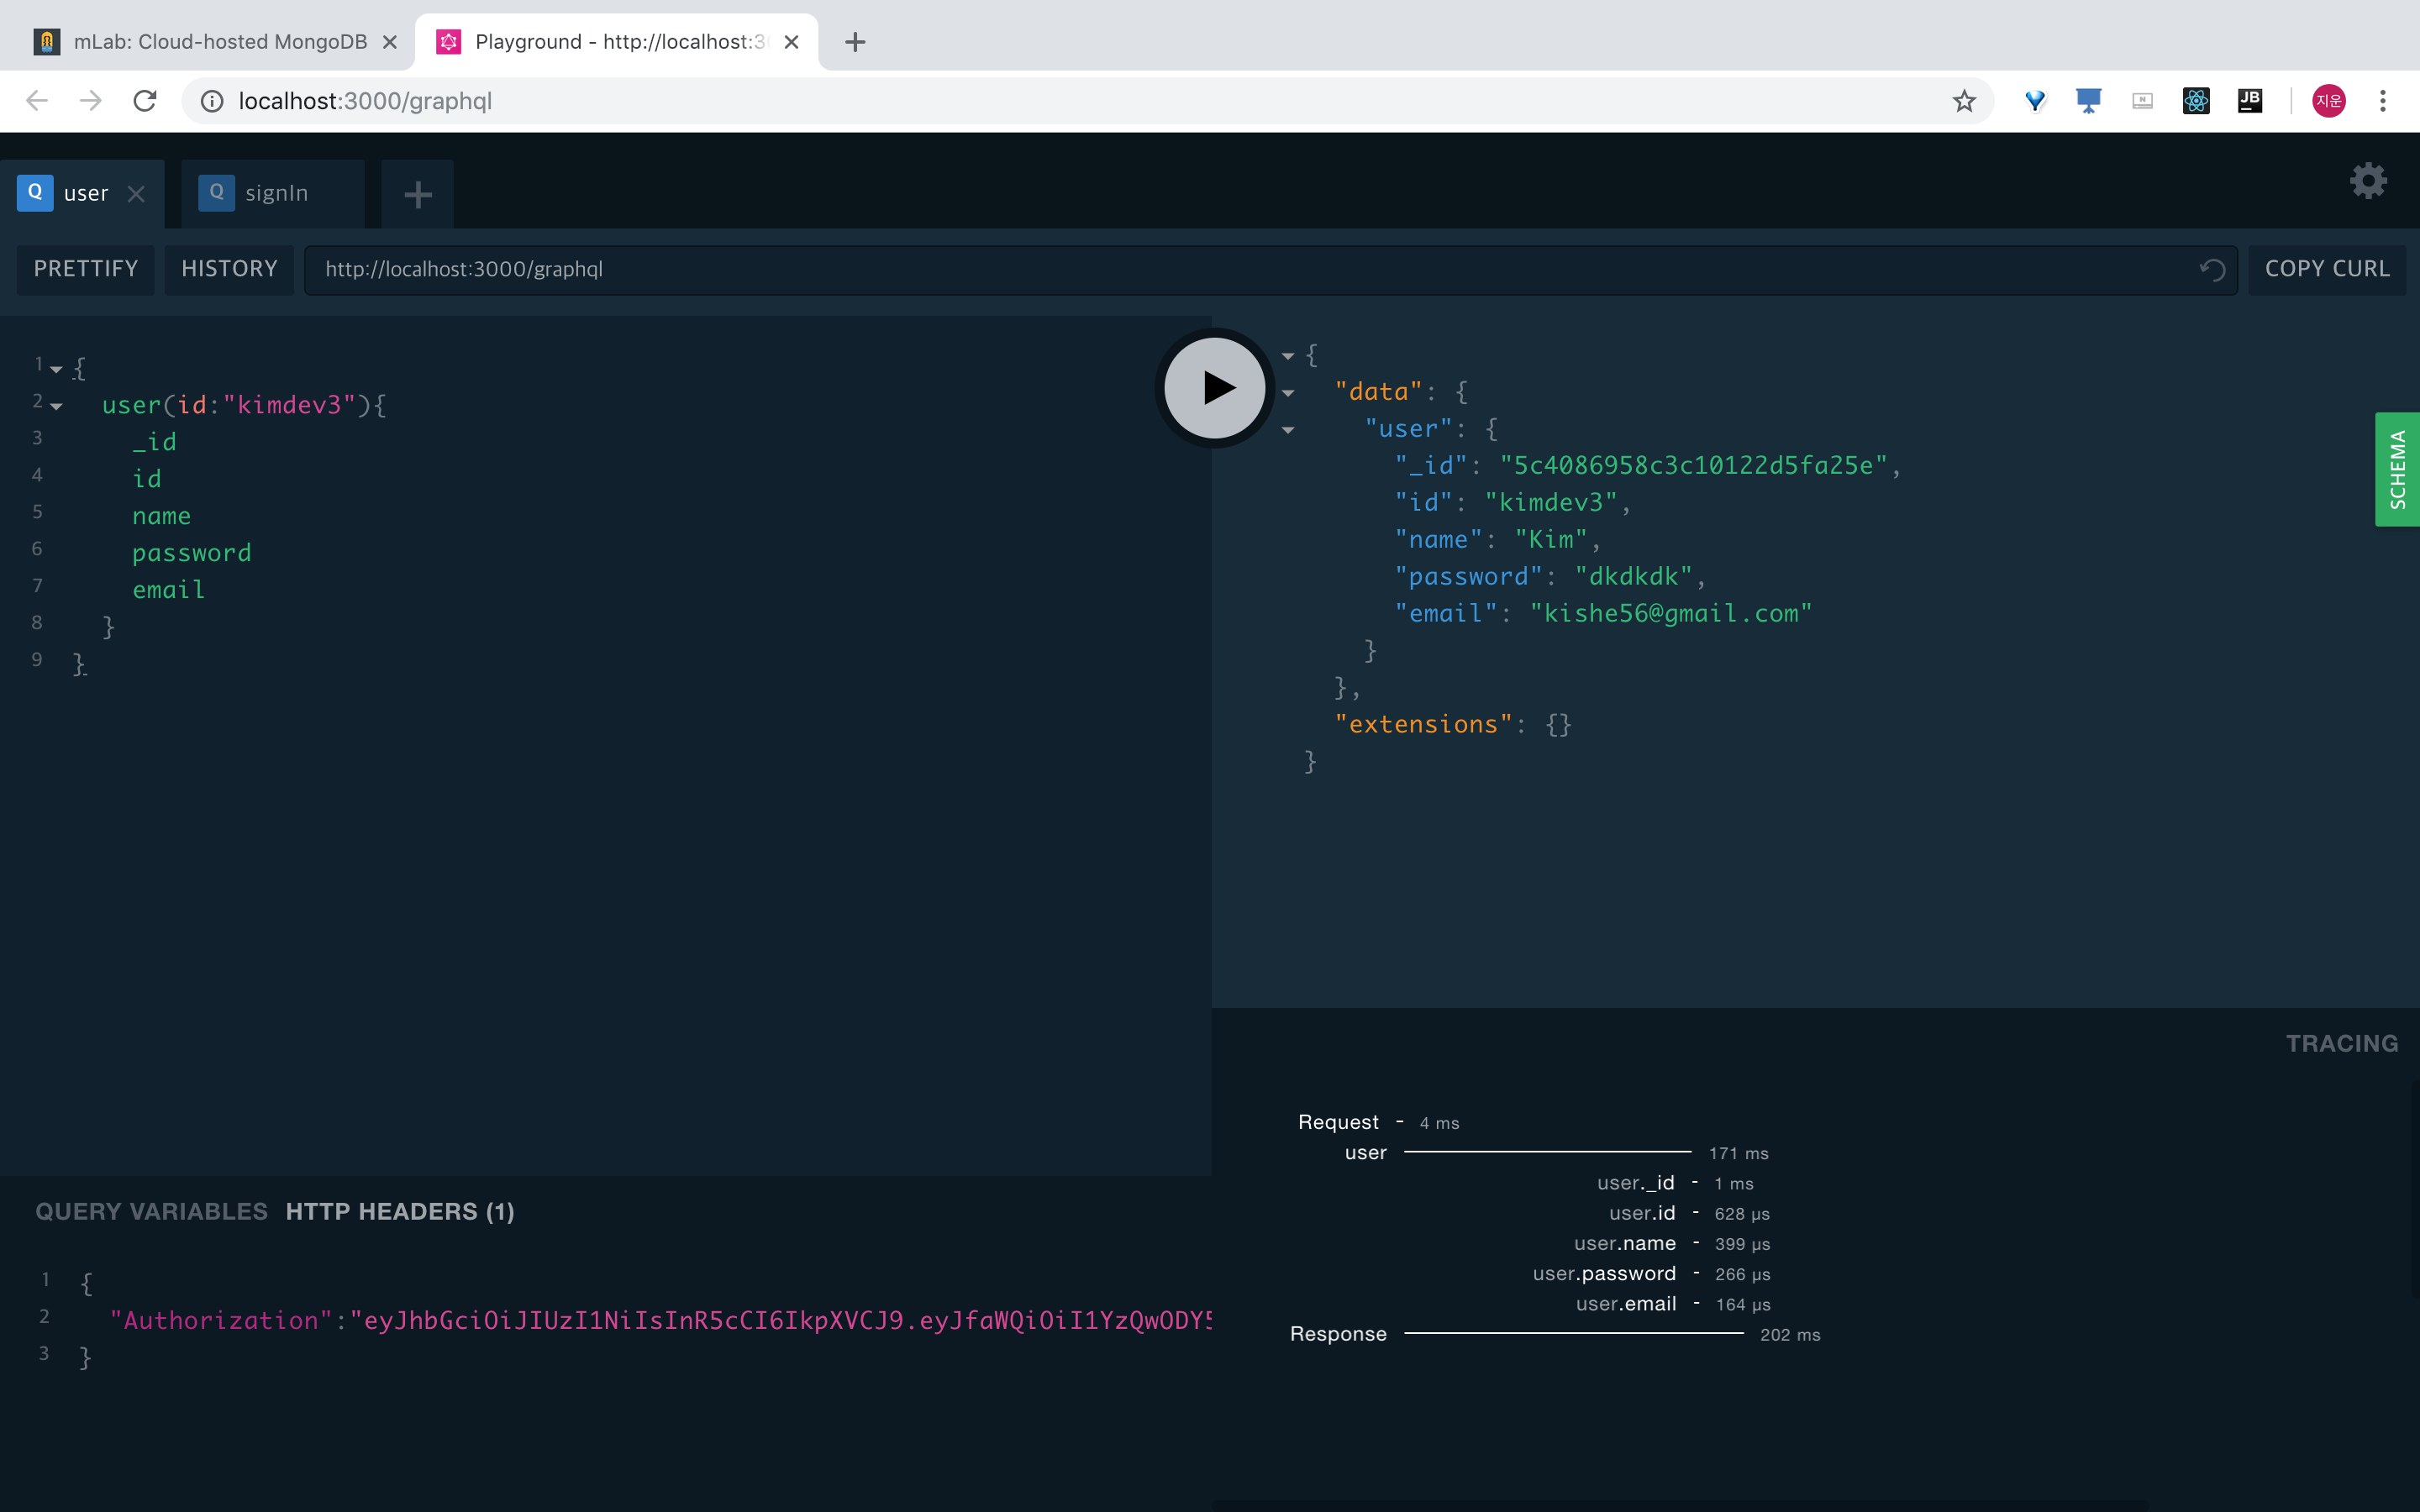Go back in browser history
Image resolution: width=2420 pixels, height=1512 pixels.
point(37,101)
